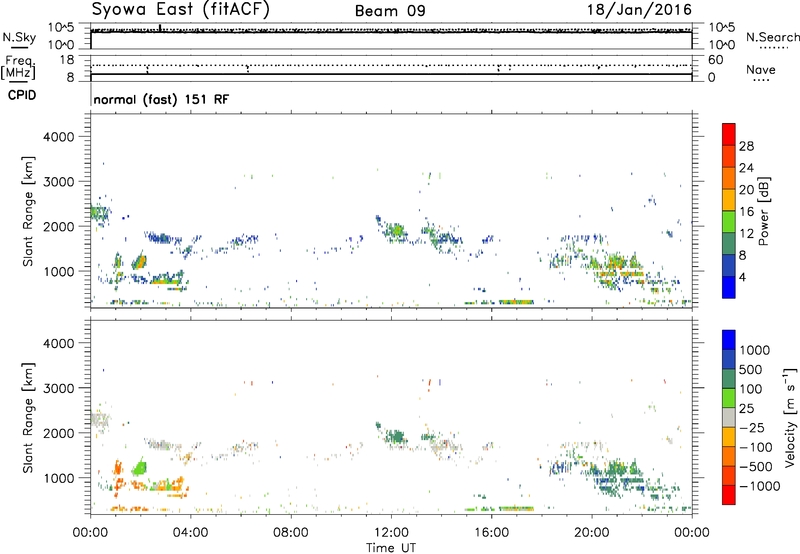Click the '18' frequency axis tick
800x554 pixels.
click(67, 60)
